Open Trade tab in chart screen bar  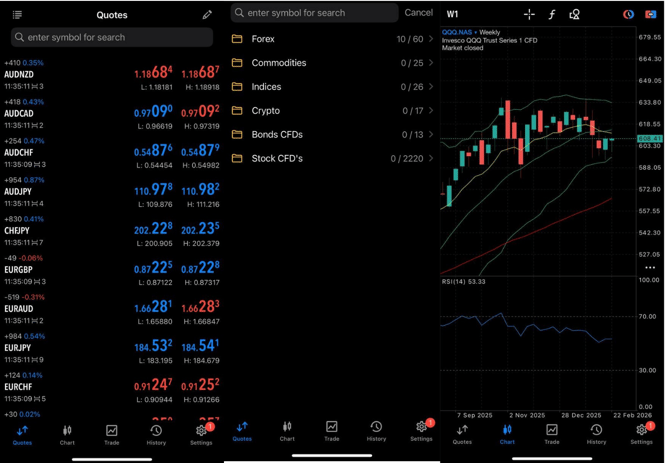pos(552,434)
